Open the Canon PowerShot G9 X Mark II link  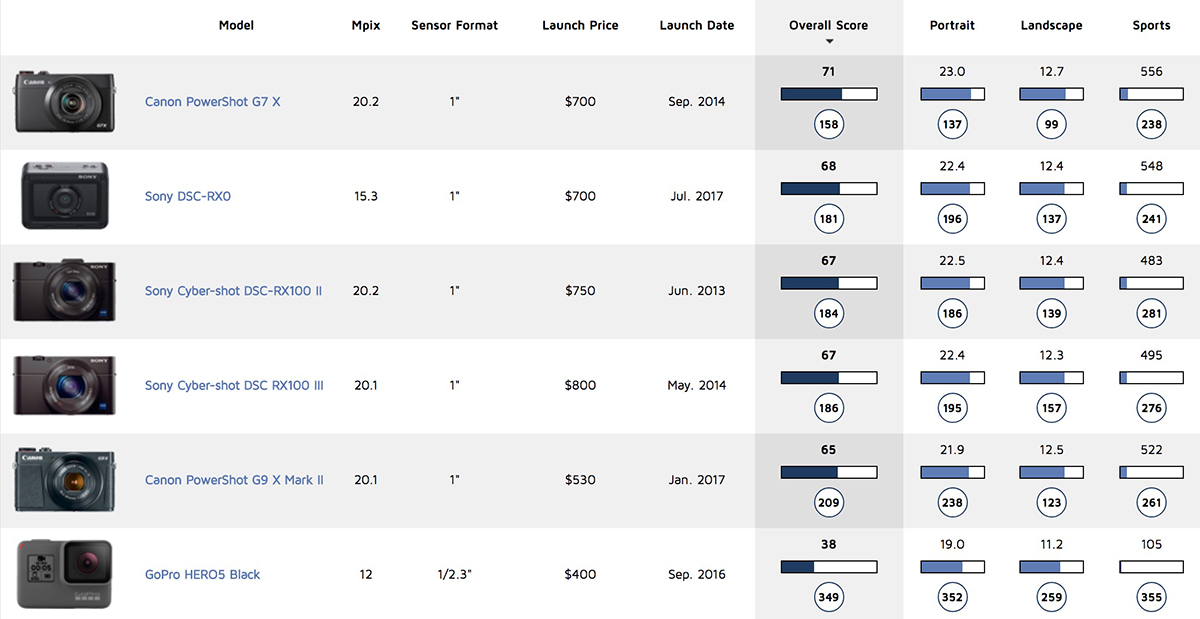[234, 480]
